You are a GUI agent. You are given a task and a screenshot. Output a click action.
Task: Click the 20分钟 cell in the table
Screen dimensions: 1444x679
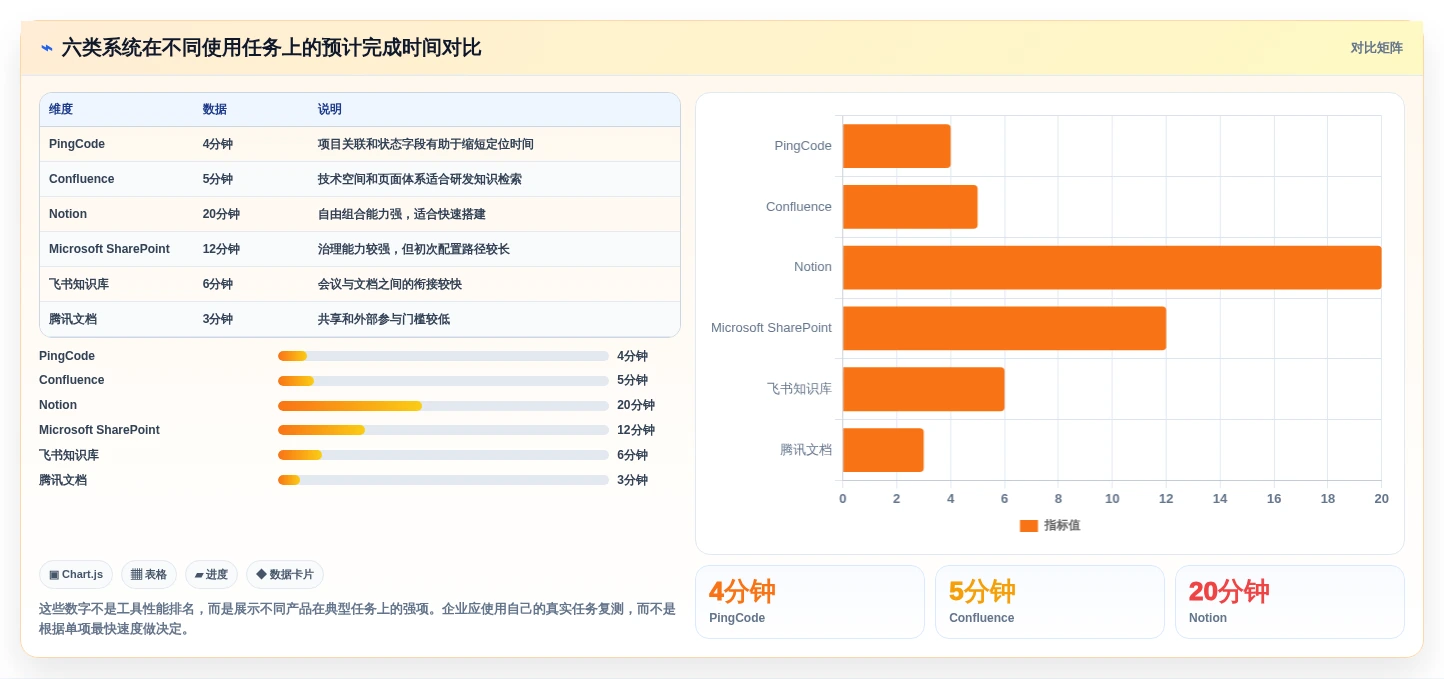tap(221, 214)
